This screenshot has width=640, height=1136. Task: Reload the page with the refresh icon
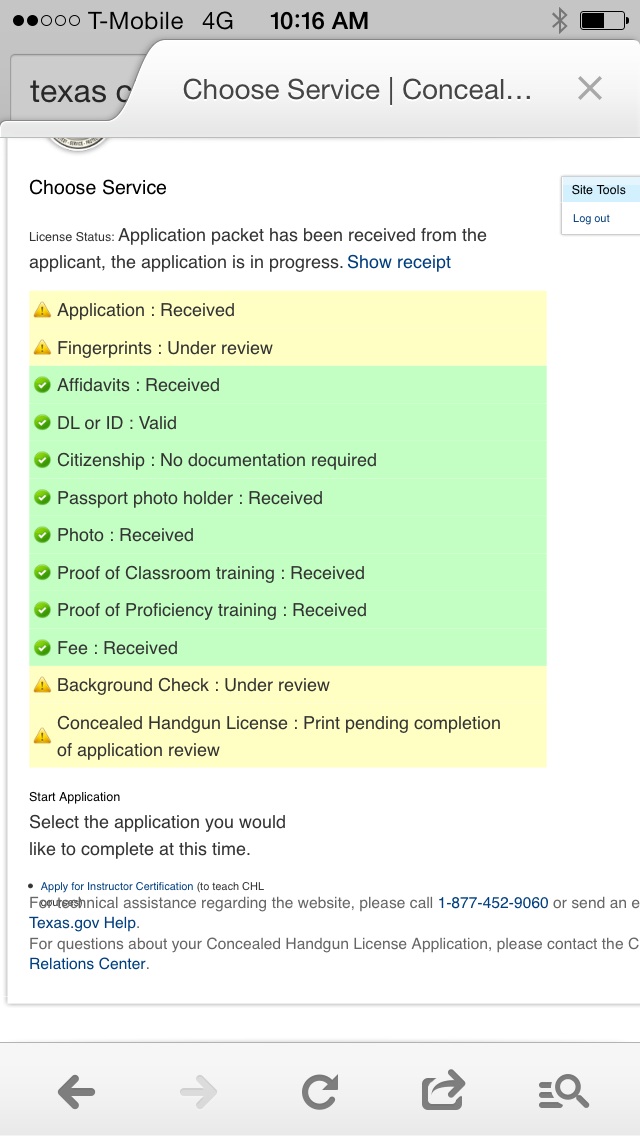[x=320, y=1091]
